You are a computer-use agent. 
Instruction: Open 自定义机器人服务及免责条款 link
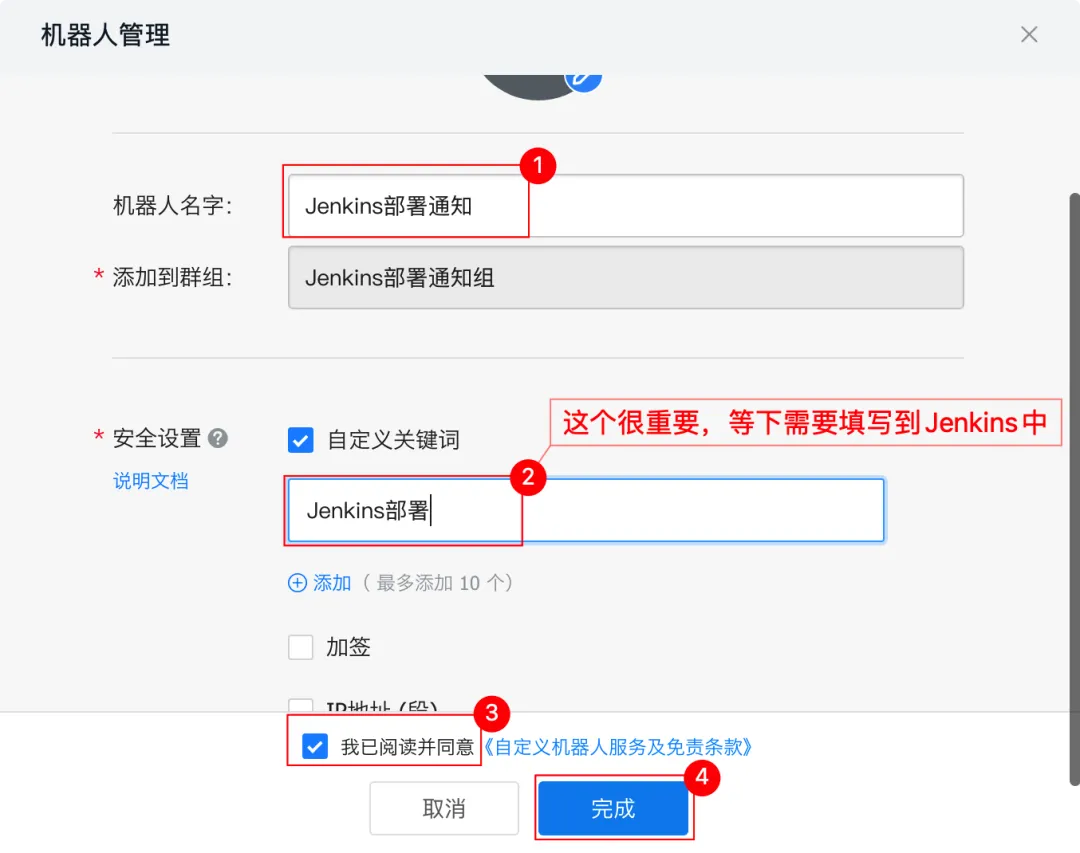(x=617, y=747)
